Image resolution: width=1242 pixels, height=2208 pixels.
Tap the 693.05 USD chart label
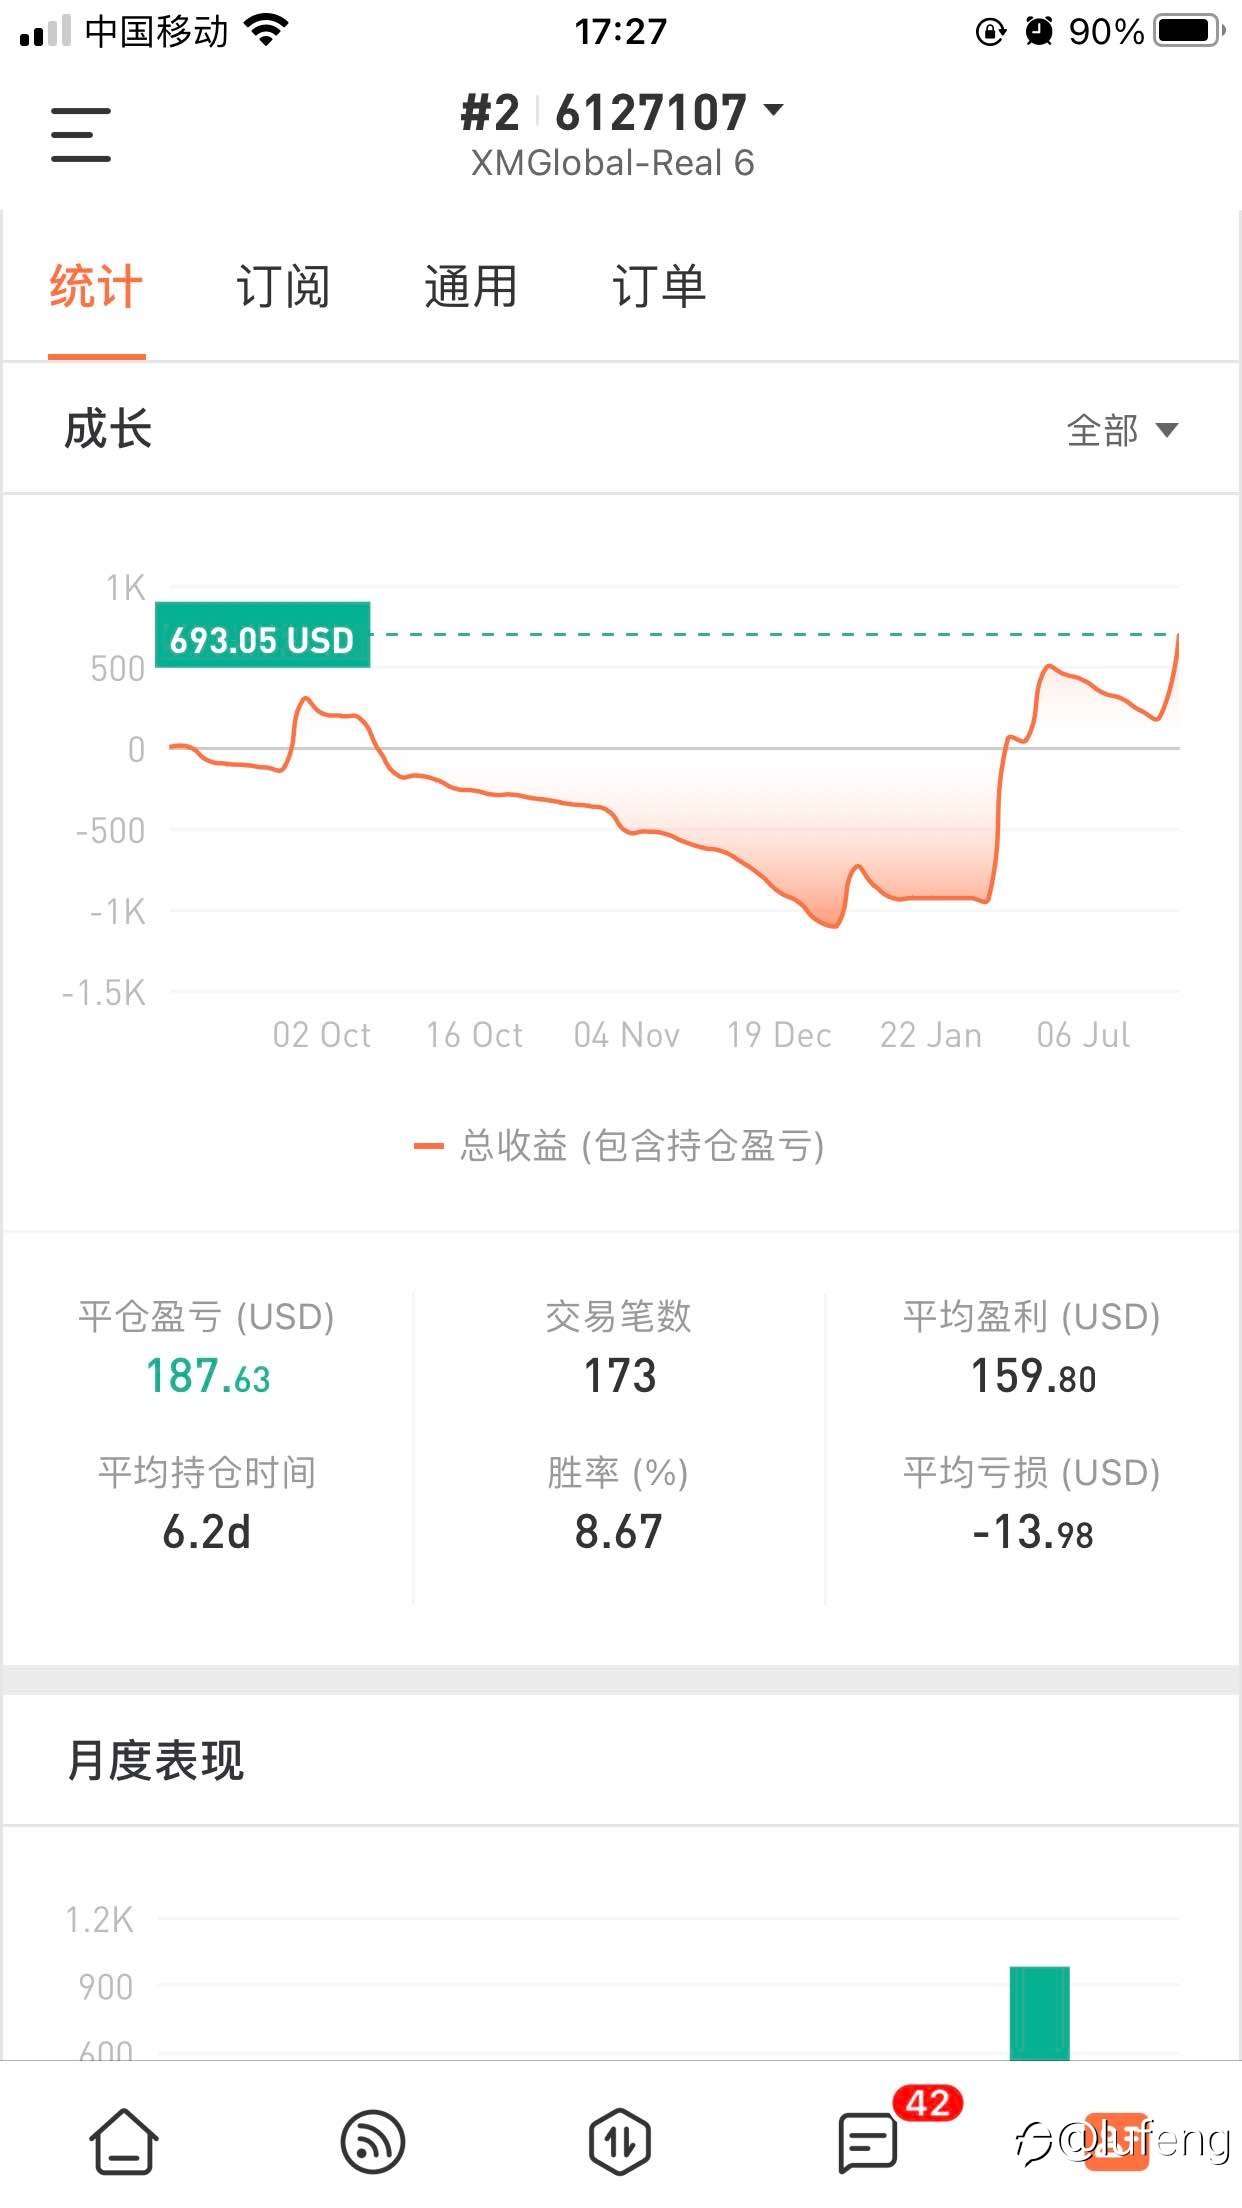262,638
